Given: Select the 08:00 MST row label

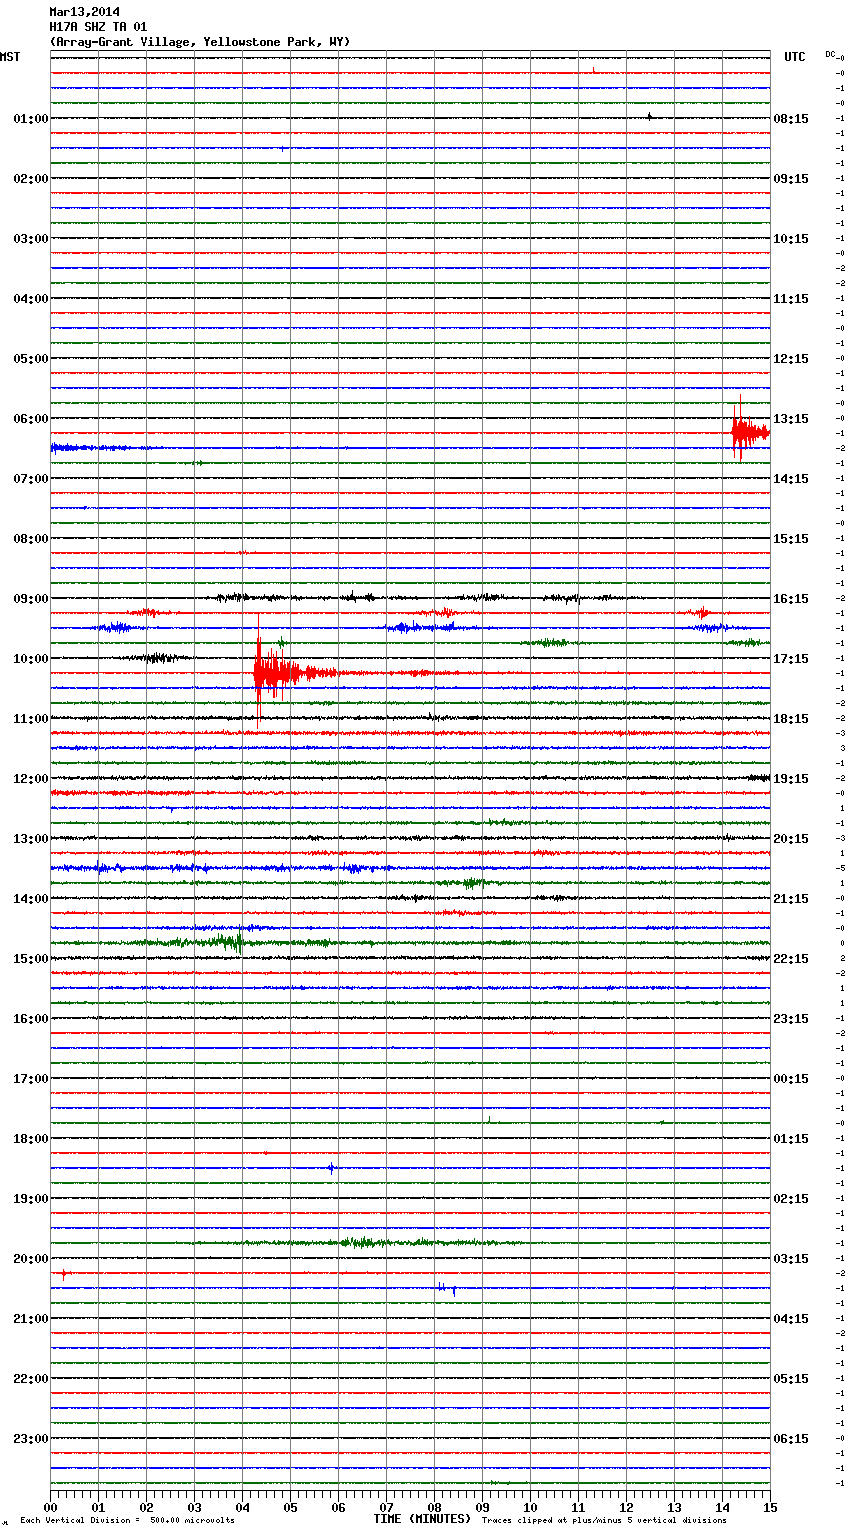Looking at the screenshot, I should click(31, 539).
